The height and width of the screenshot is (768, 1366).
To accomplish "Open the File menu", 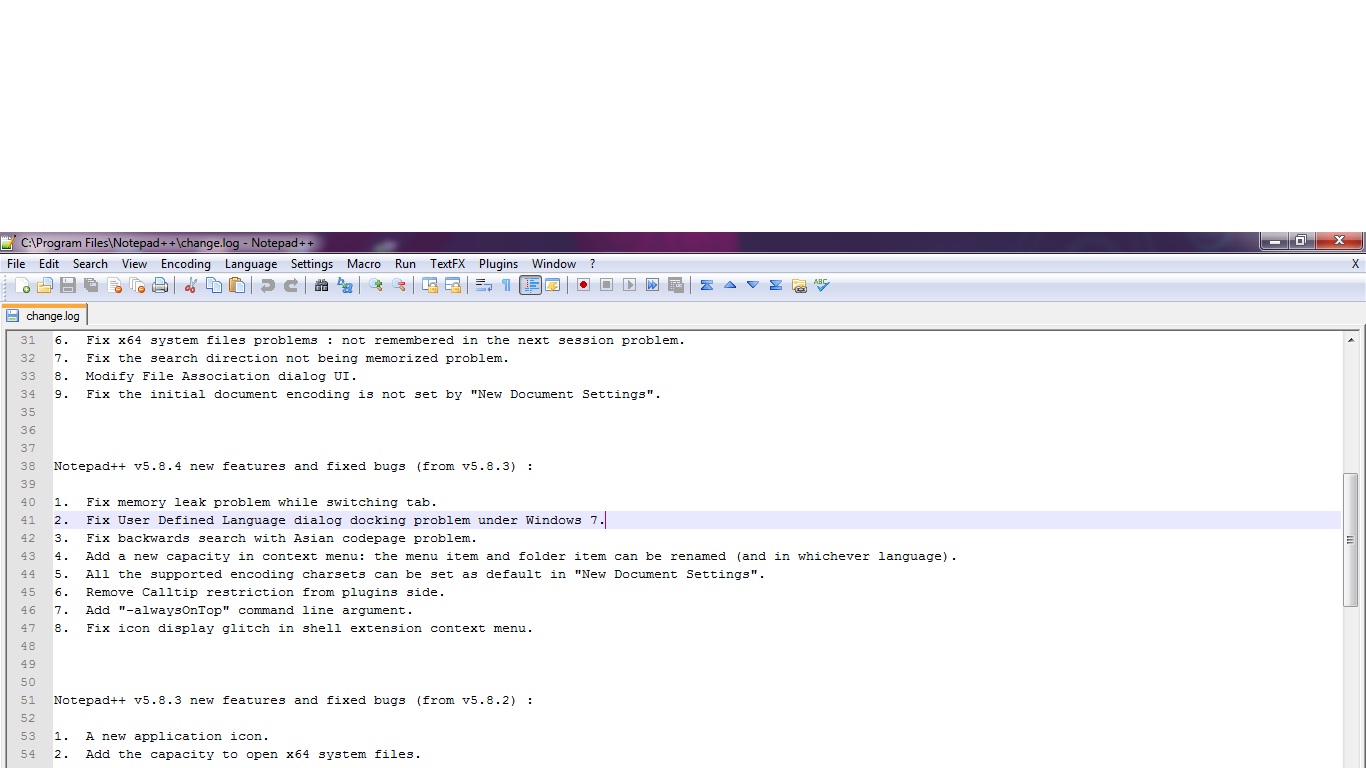I will (x=16, y=264).
